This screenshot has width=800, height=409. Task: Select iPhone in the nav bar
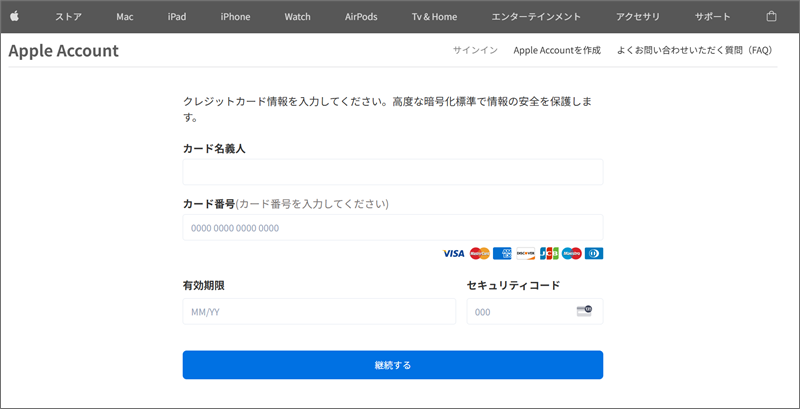pyautogui.click(x=235, y=17)
